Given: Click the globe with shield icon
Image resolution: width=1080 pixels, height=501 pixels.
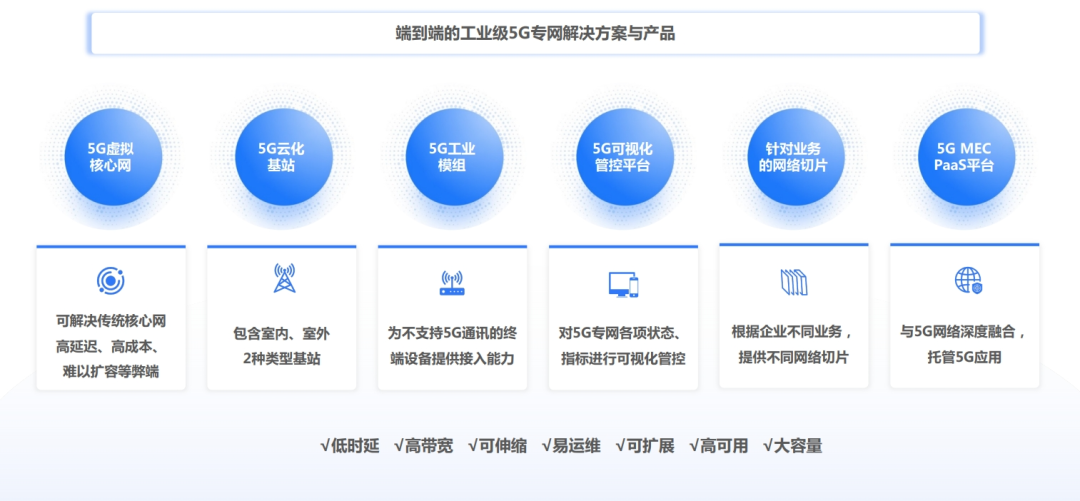Looking at the screenshot, I should (x=968, y=280).
